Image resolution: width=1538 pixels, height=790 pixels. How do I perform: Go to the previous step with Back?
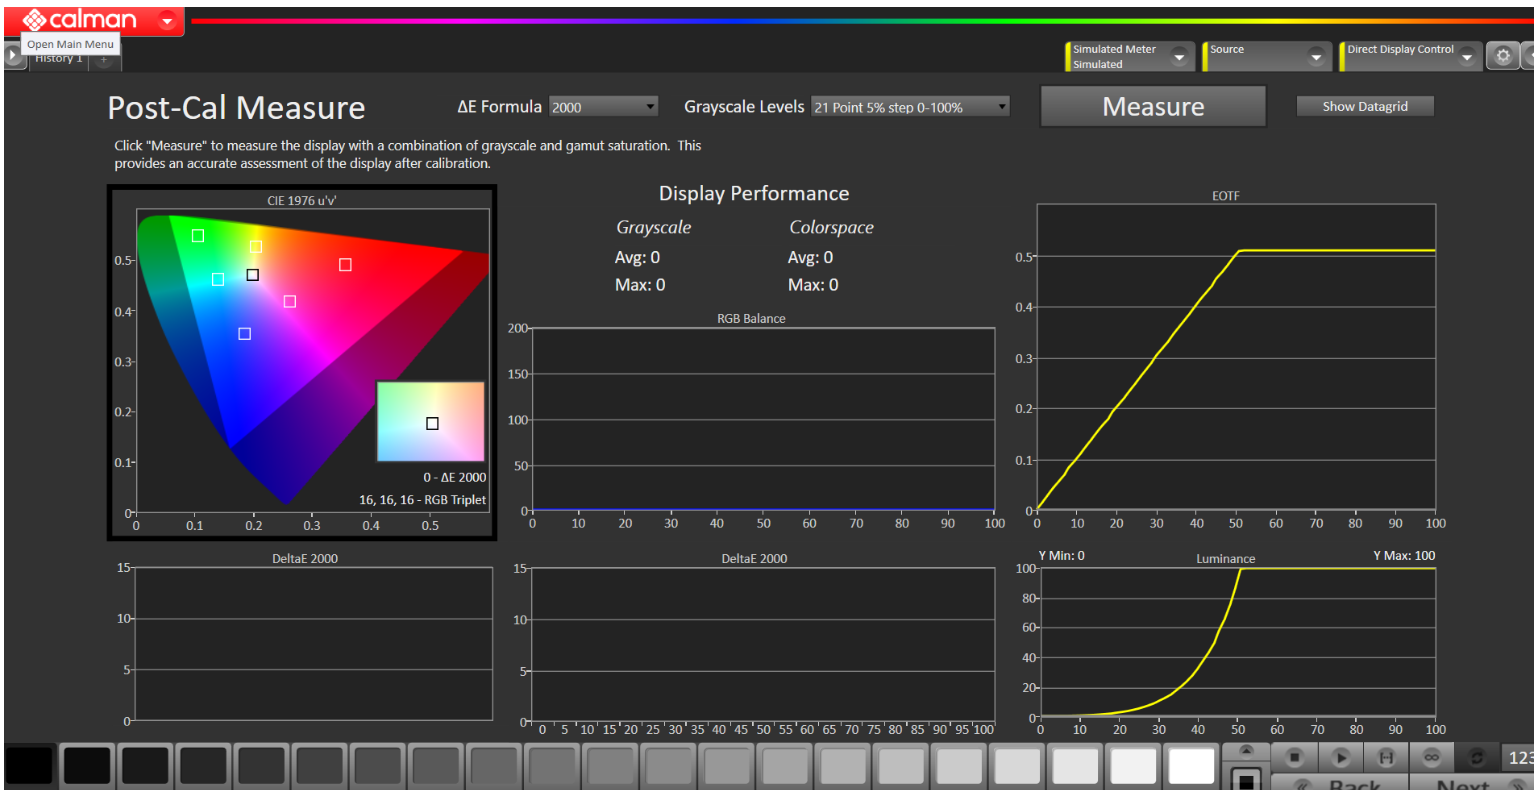pos(1340,783)
